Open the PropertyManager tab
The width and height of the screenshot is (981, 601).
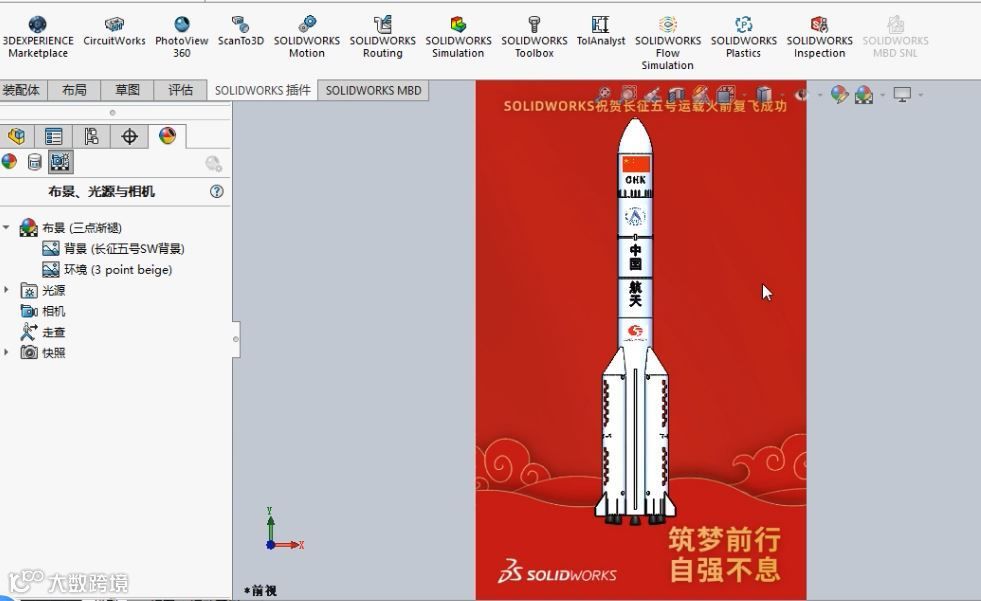[x=54, y=136]
